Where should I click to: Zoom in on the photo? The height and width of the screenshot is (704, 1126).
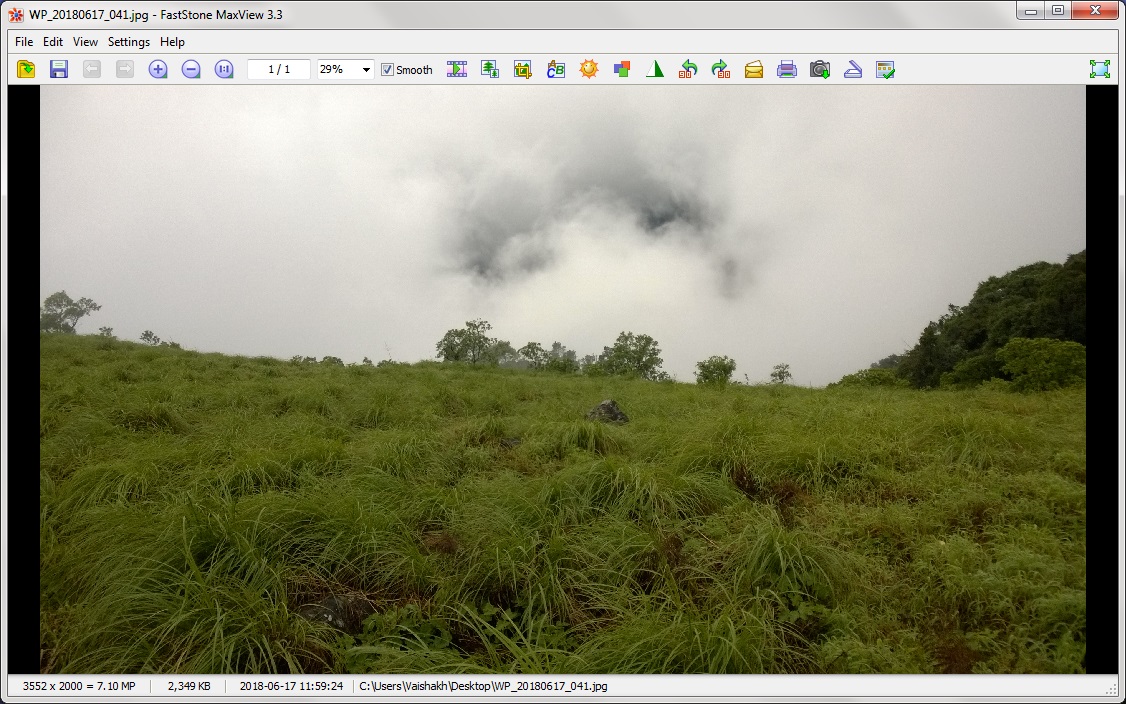point(157,69)
